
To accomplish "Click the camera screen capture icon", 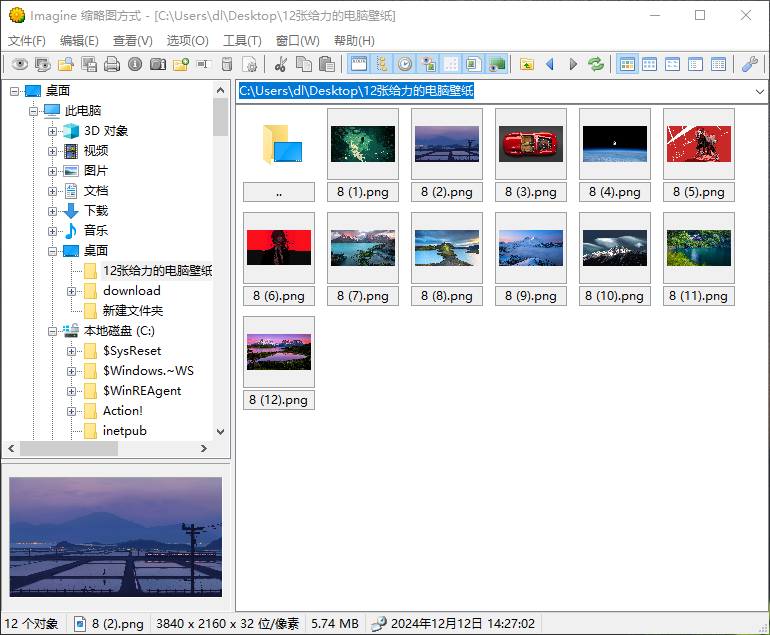I will point(157,64).
